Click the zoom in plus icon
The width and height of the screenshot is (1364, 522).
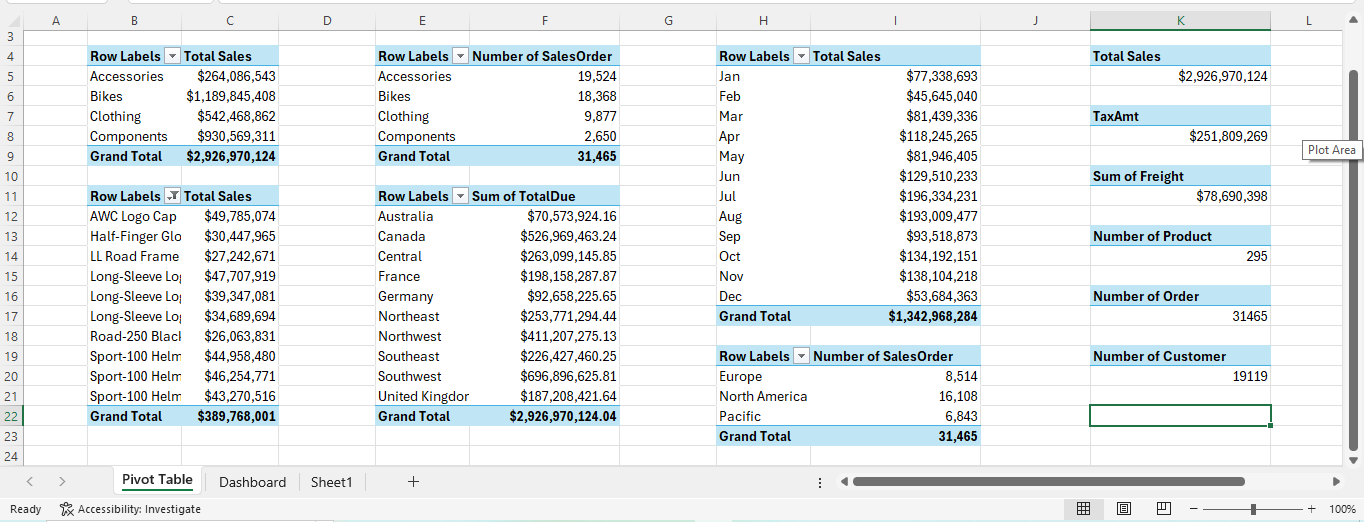click(x=1311, y=509)
